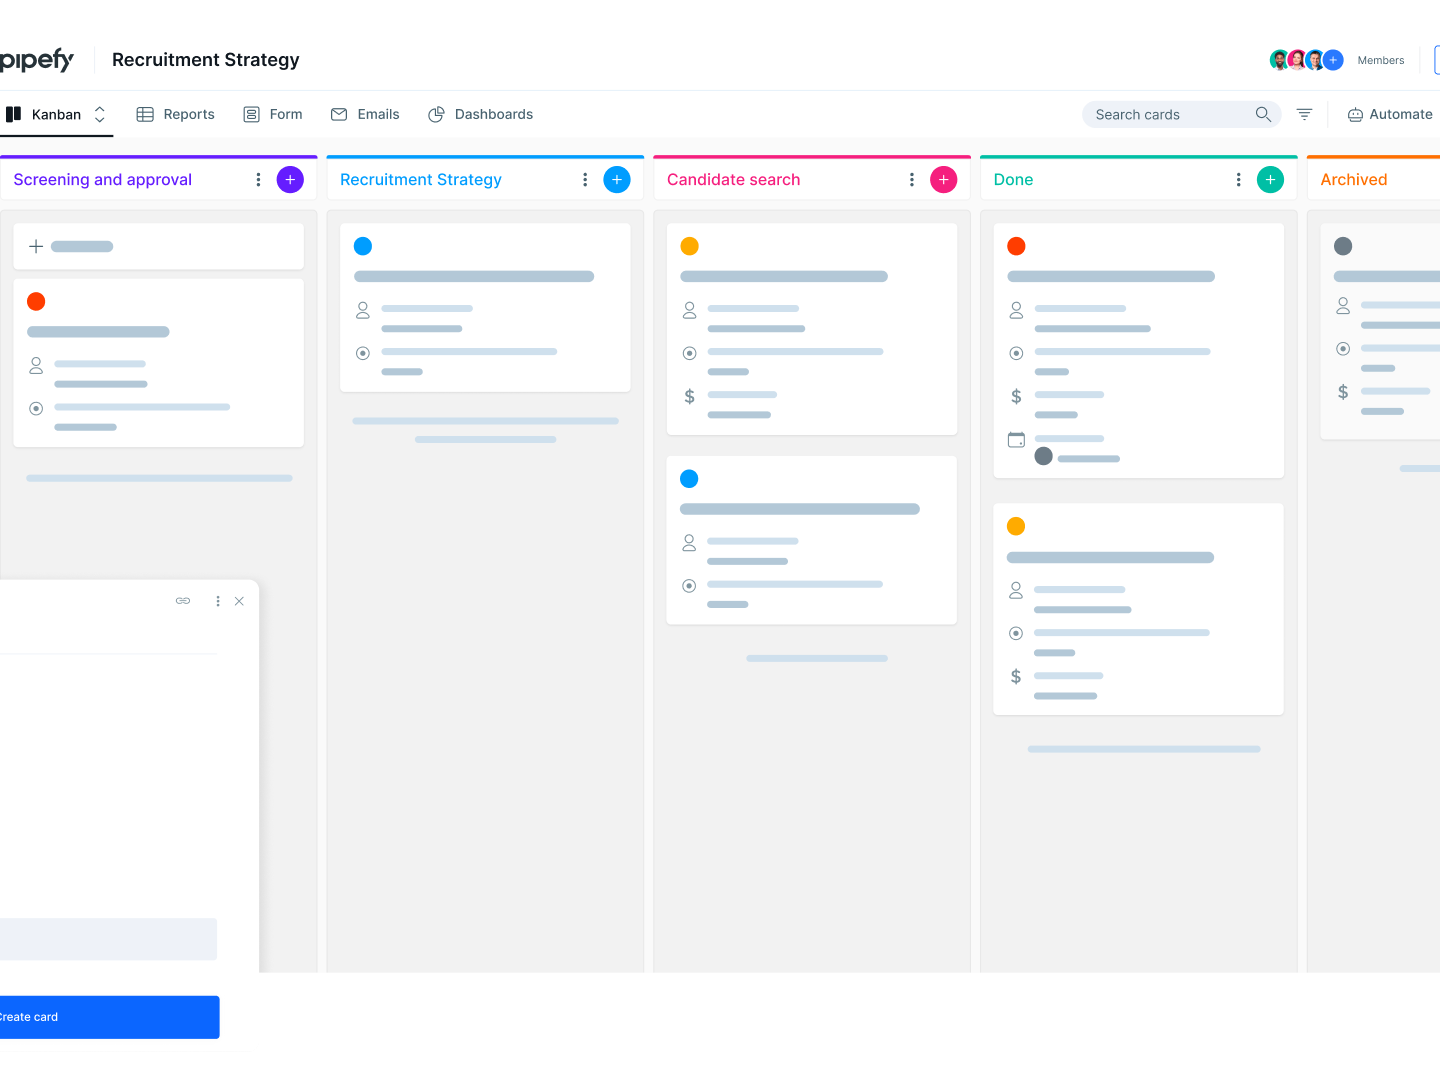The width and height of the screenshot is (1440, 1080).
Task: Open Screening and approval column options menu
Action: click(x=258, y=180)
